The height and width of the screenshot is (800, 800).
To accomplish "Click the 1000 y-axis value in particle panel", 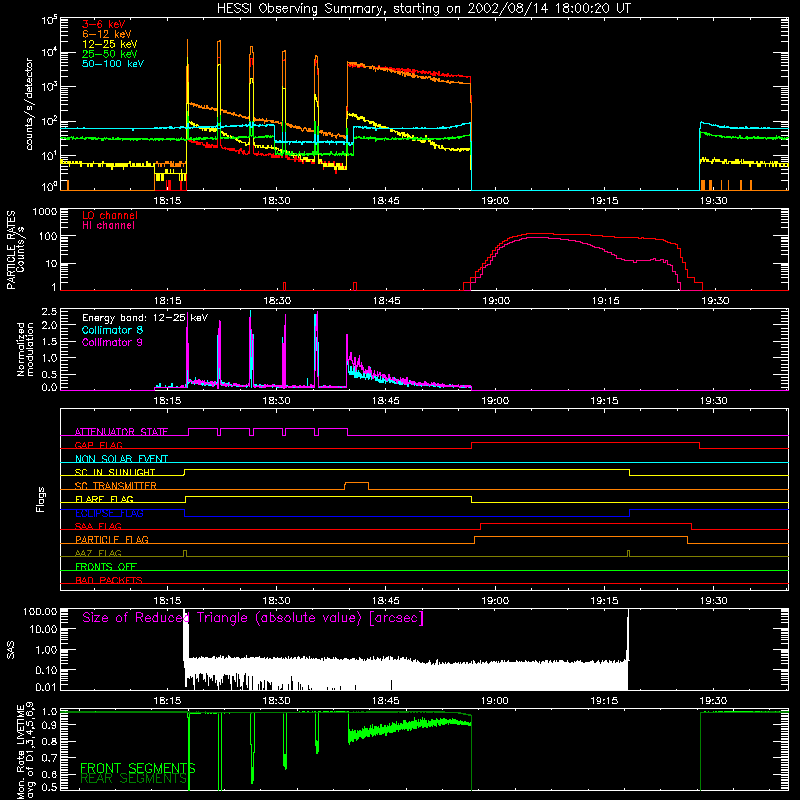I will click(x=44, y=212).
